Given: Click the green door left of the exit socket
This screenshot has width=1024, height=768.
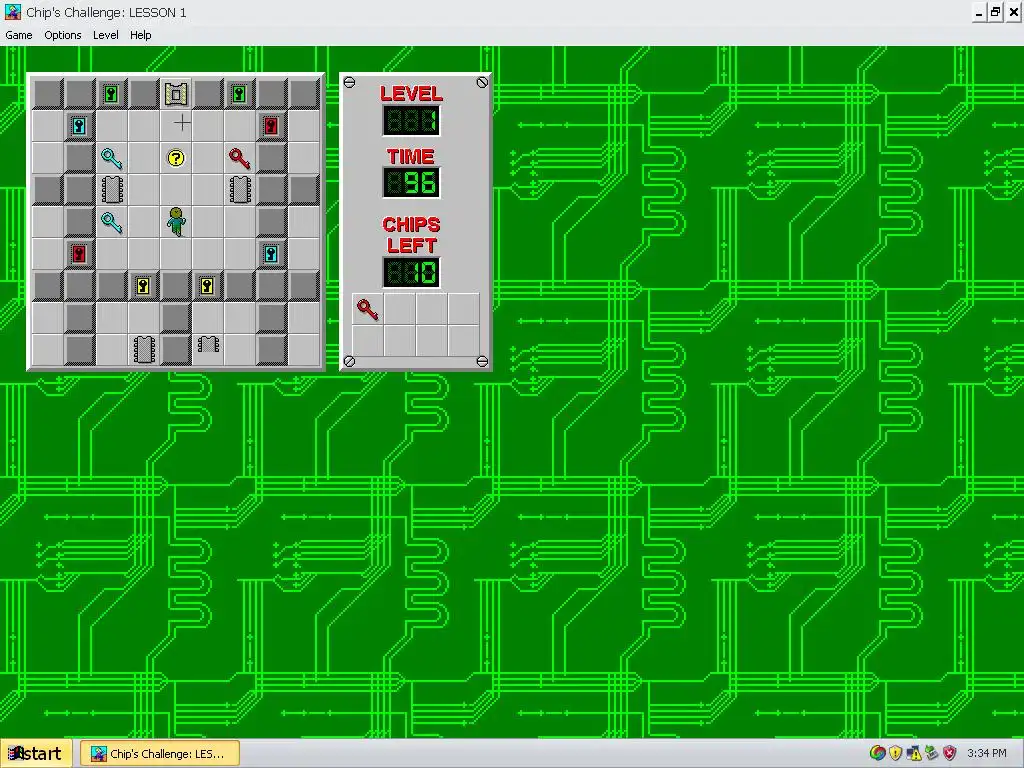Looking at the screenshot, I should click(112, 94).
